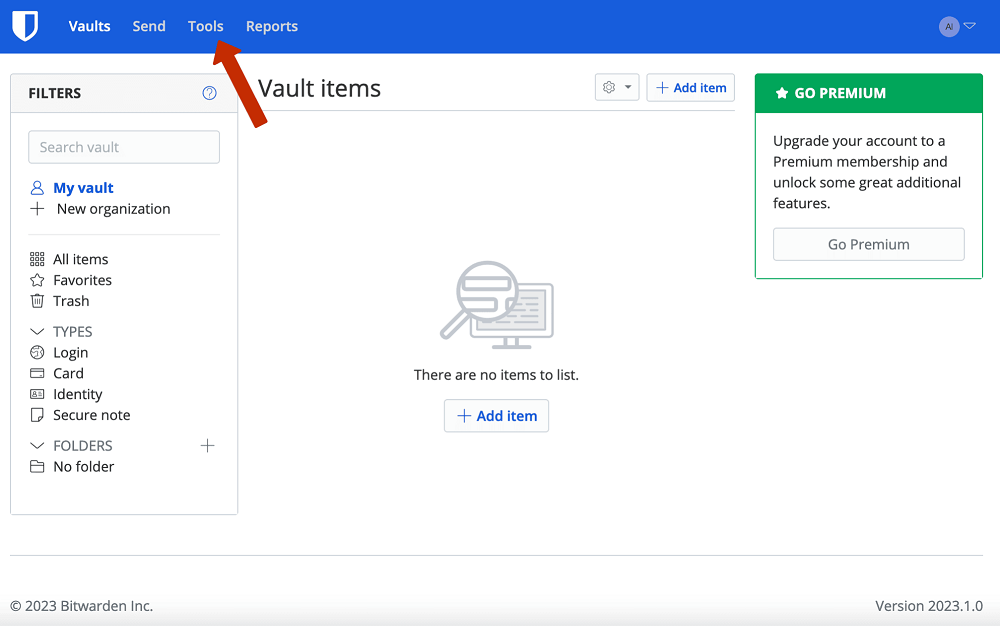Viewport: 1000px width, 626px height.
Task: Focus the Search vault field
Action: [124, 147]
